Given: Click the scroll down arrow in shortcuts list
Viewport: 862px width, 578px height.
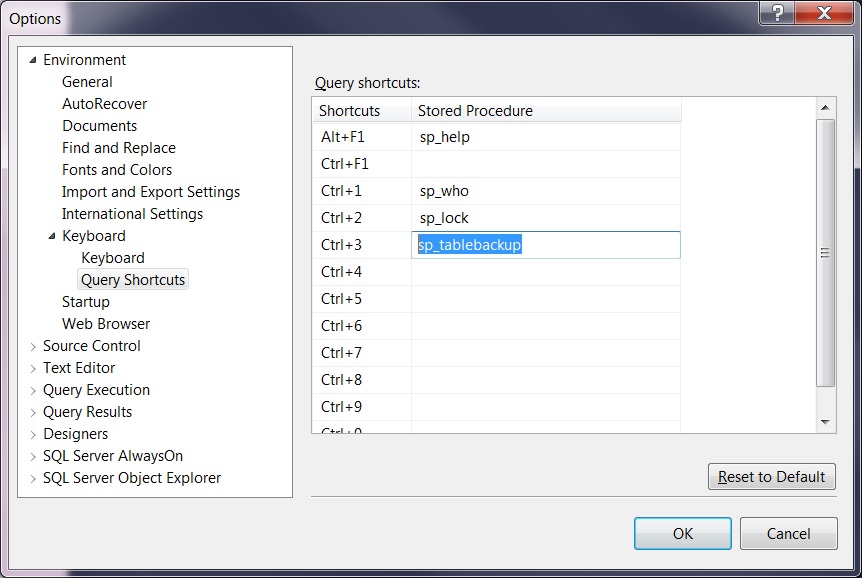Looking at the screenshot, I should pos(826,423).
